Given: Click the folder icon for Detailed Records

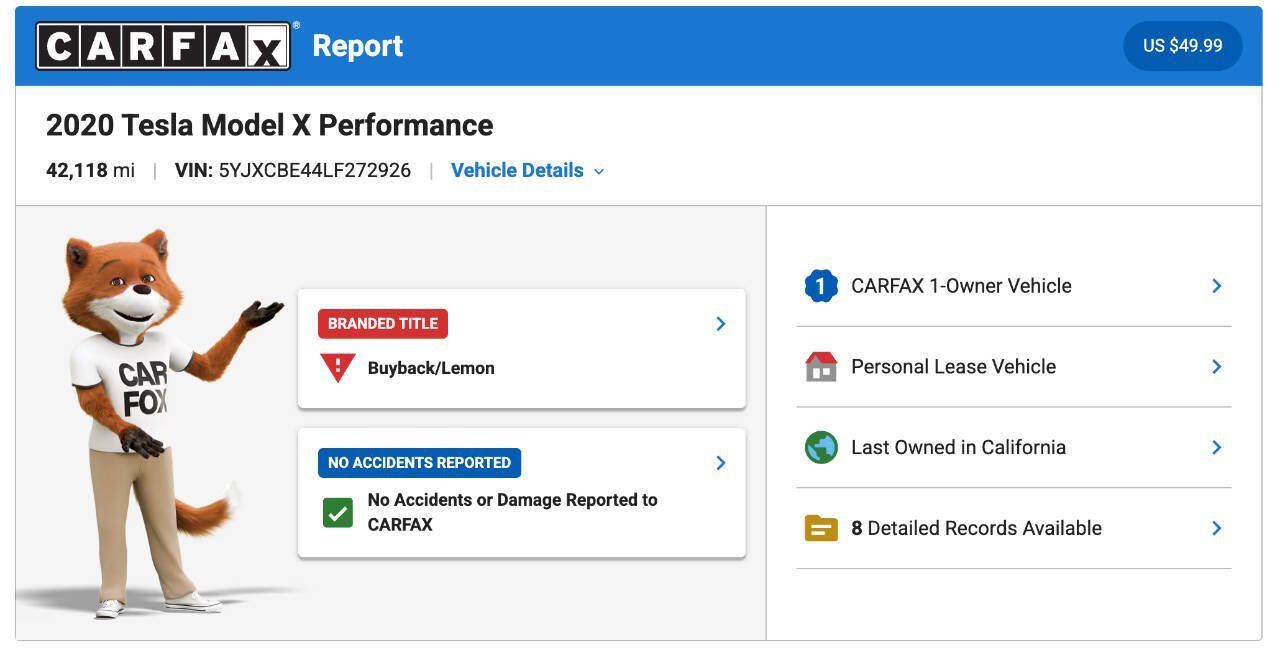Looking at the screenshot, I should tap(821, 528).
